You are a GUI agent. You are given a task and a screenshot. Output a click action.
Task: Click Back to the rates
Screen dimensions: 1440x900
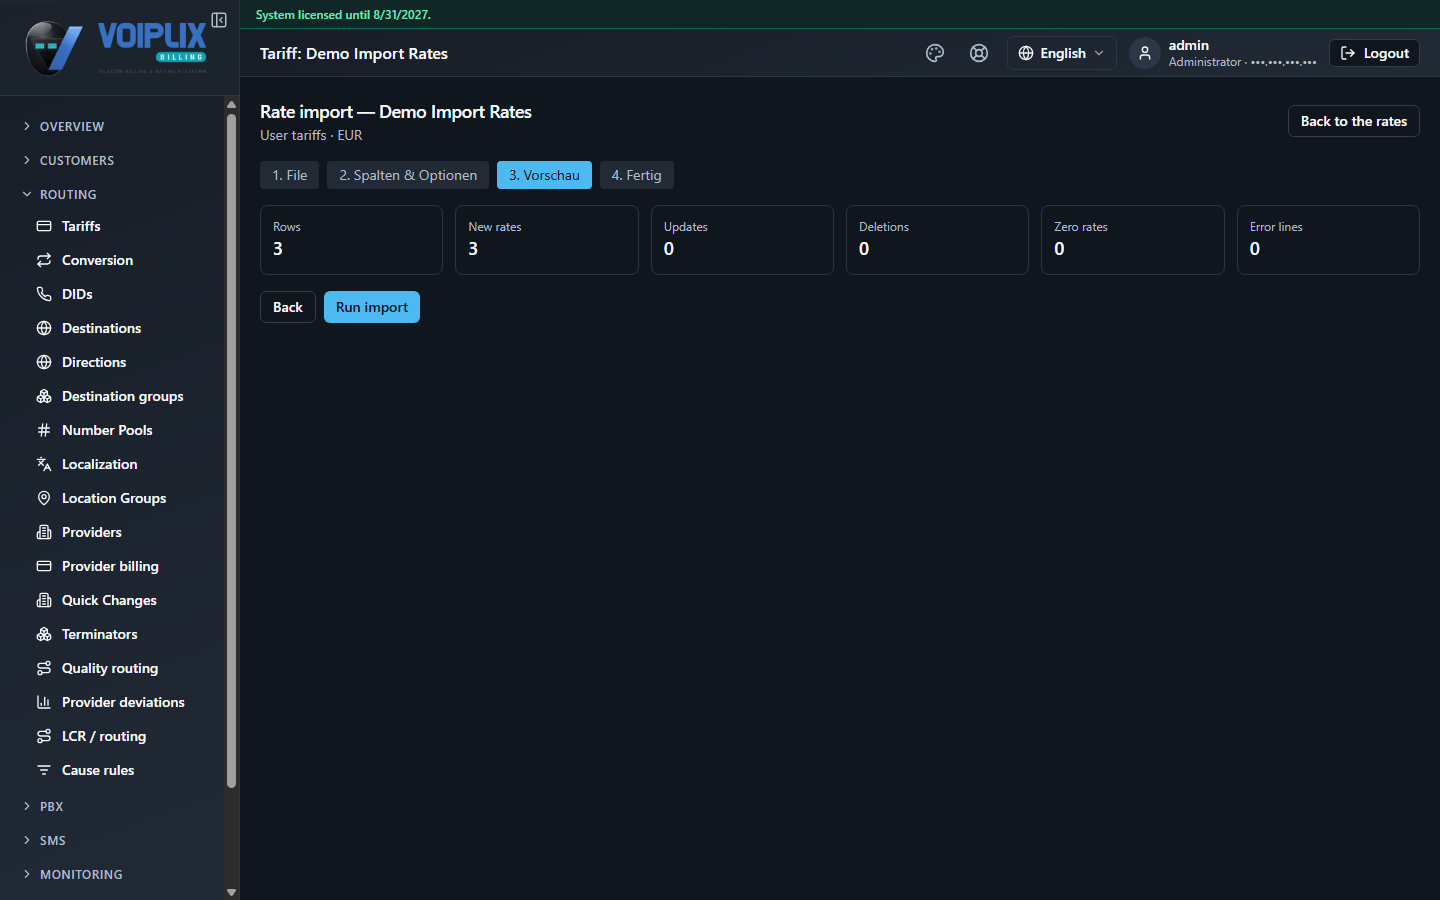click(x=1354, y=121)
